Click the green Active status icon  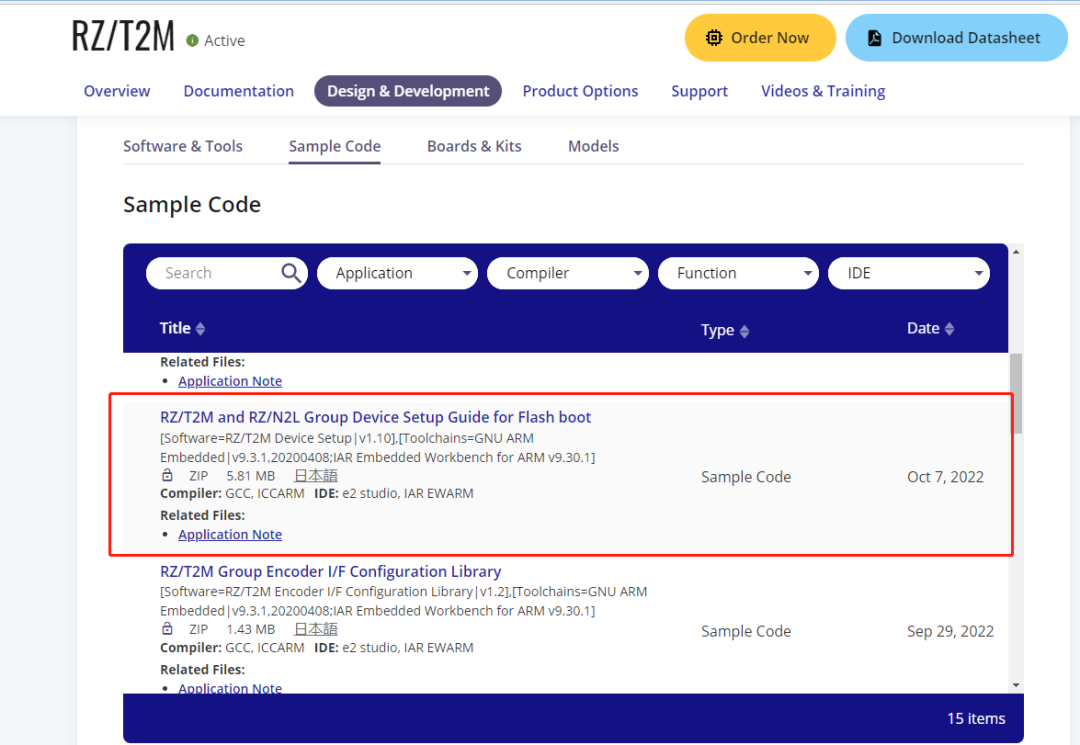(x=192, y=41)
